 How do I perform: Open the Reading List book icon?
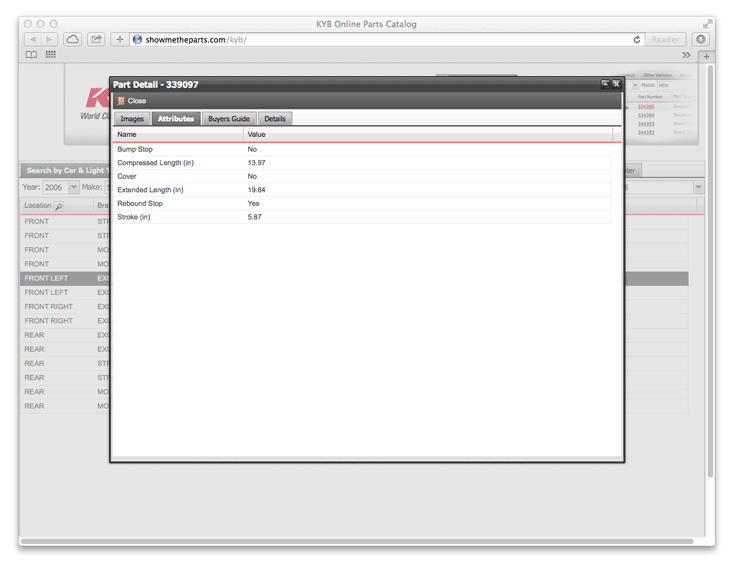(x=32, y=55)
